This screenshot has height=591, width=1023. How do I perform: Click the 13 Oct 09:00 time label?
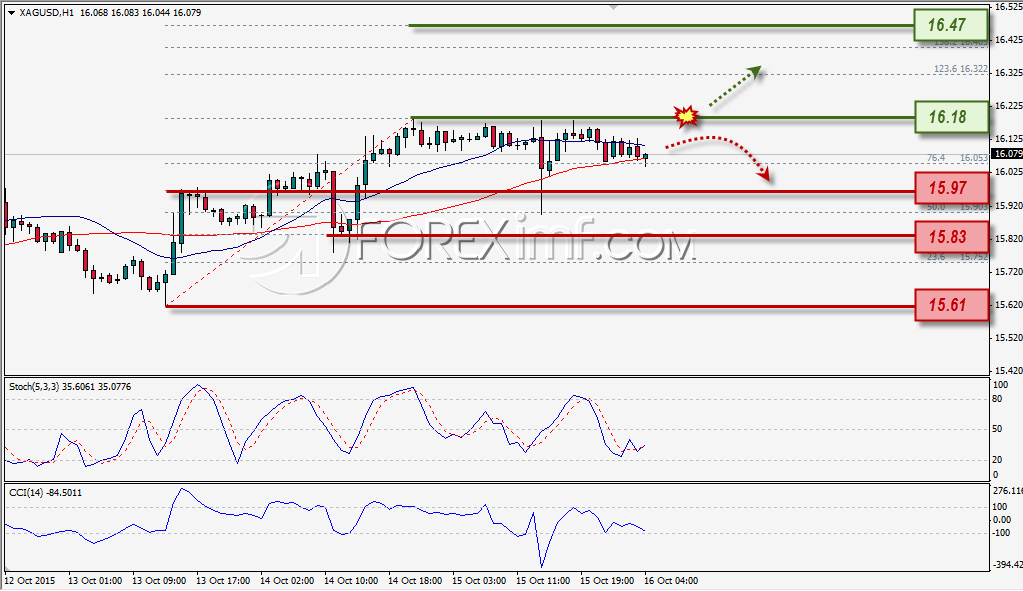click(159, 581)
